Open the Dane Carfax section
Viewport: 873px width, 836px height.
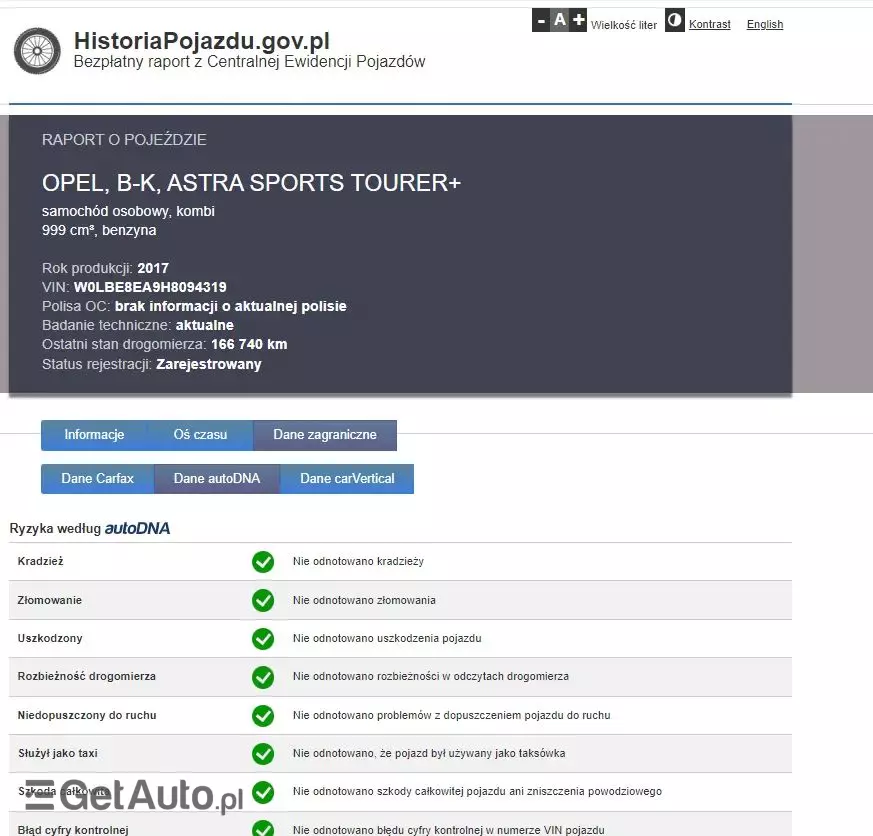[96, 478]
